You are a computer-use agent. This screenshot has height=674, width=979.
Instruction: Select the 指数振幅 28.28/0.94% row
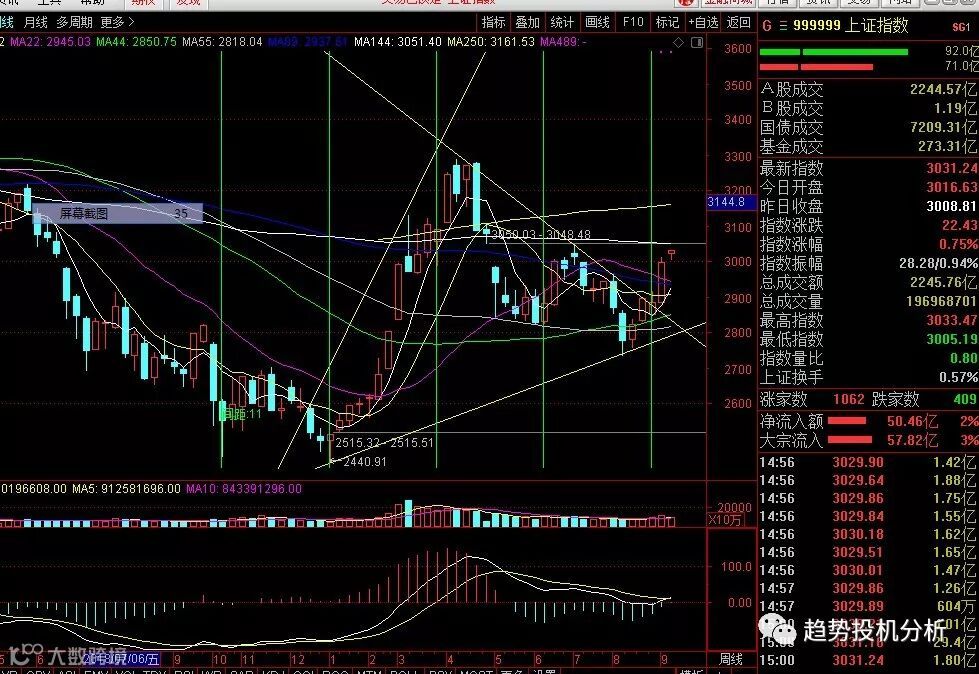[868, 263]
